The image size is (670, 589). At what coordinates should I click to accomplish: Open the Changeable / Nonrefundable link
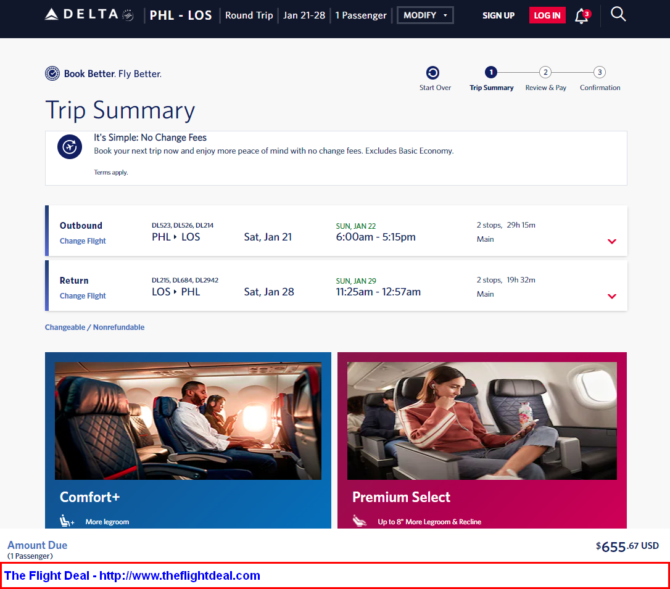pyautogui.click(x=94, y=327)
